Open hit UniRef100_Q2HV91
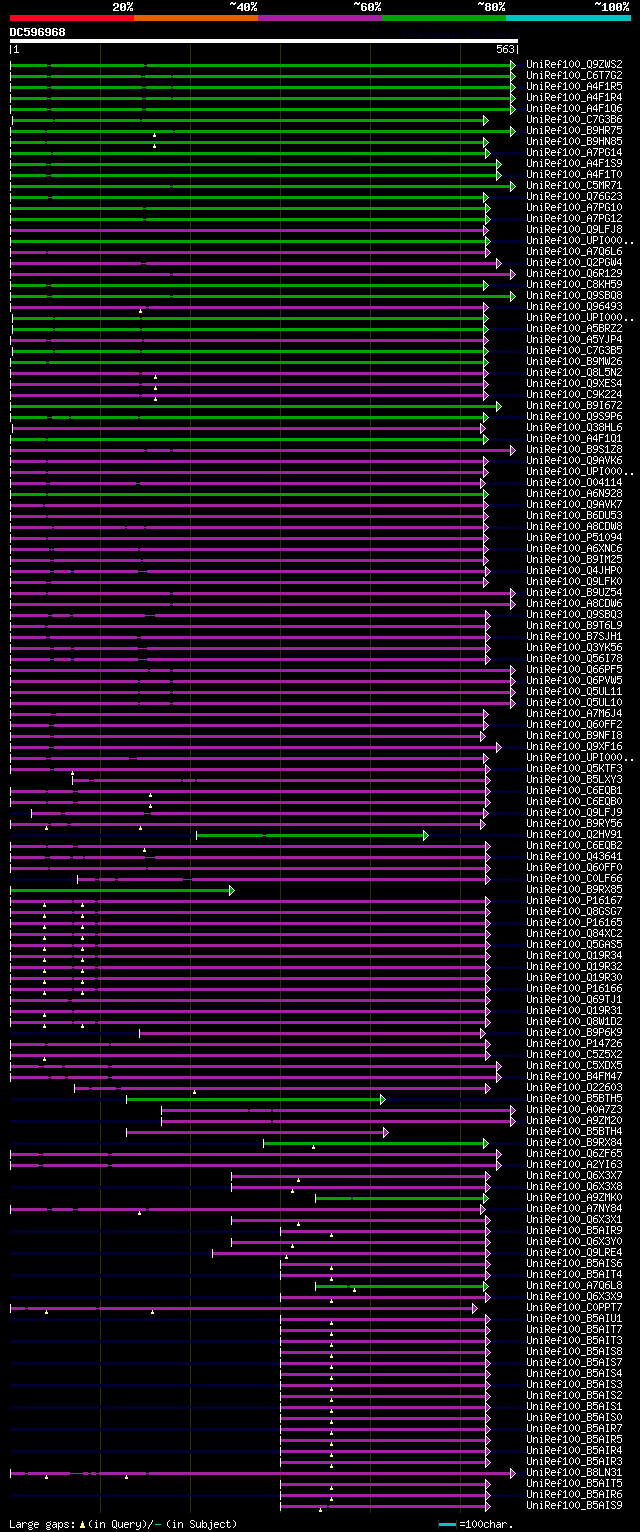Screen dimensions: 640x1532 pyautogui.click(x=574, y=834)
